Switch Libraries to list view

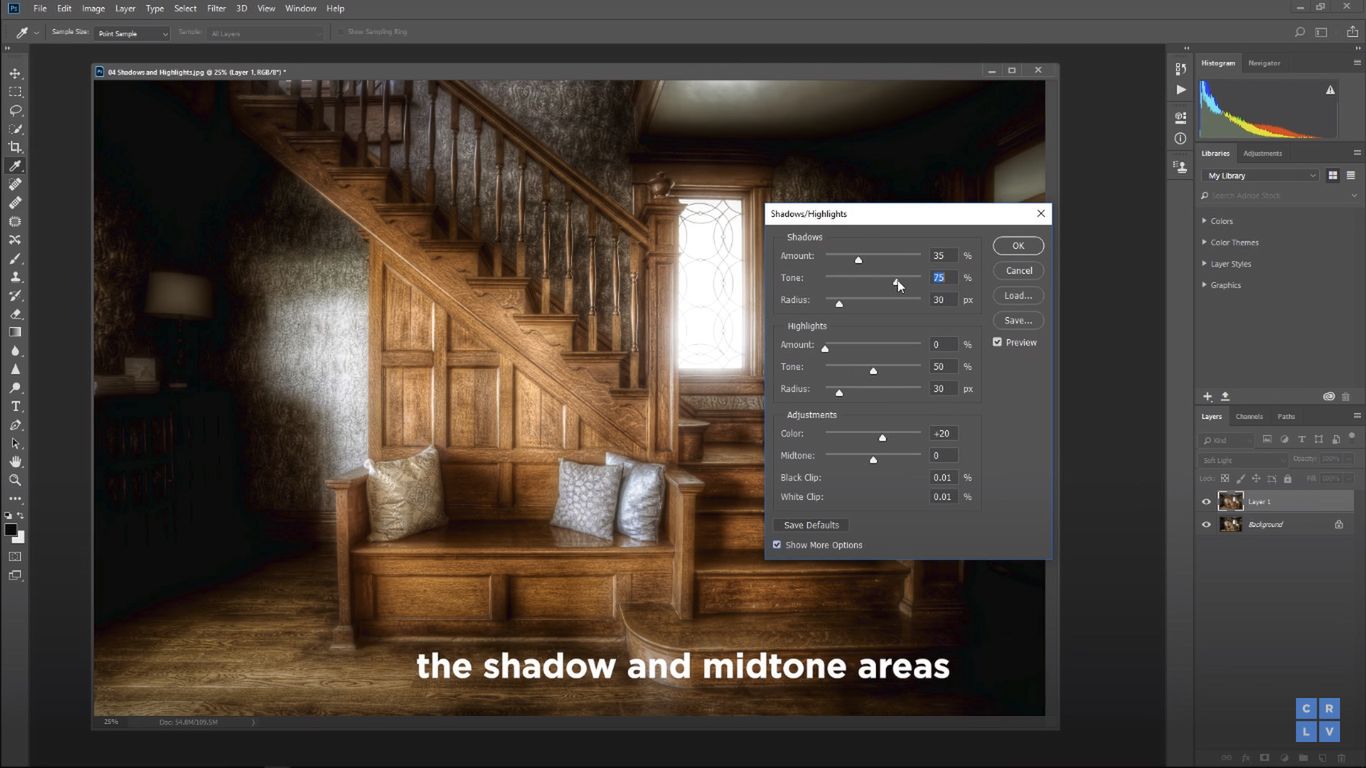coord(1352,175)
